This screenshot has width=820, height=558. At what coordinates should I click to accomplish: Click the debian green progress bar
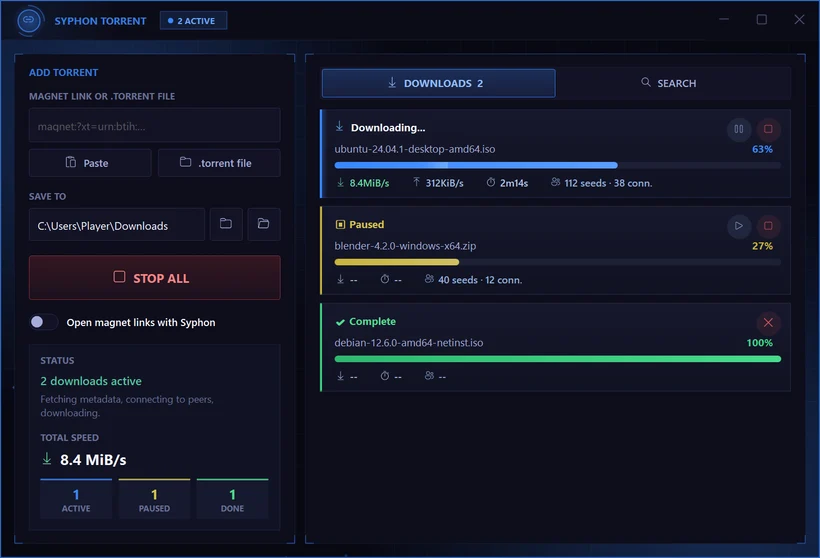(557, 359)
